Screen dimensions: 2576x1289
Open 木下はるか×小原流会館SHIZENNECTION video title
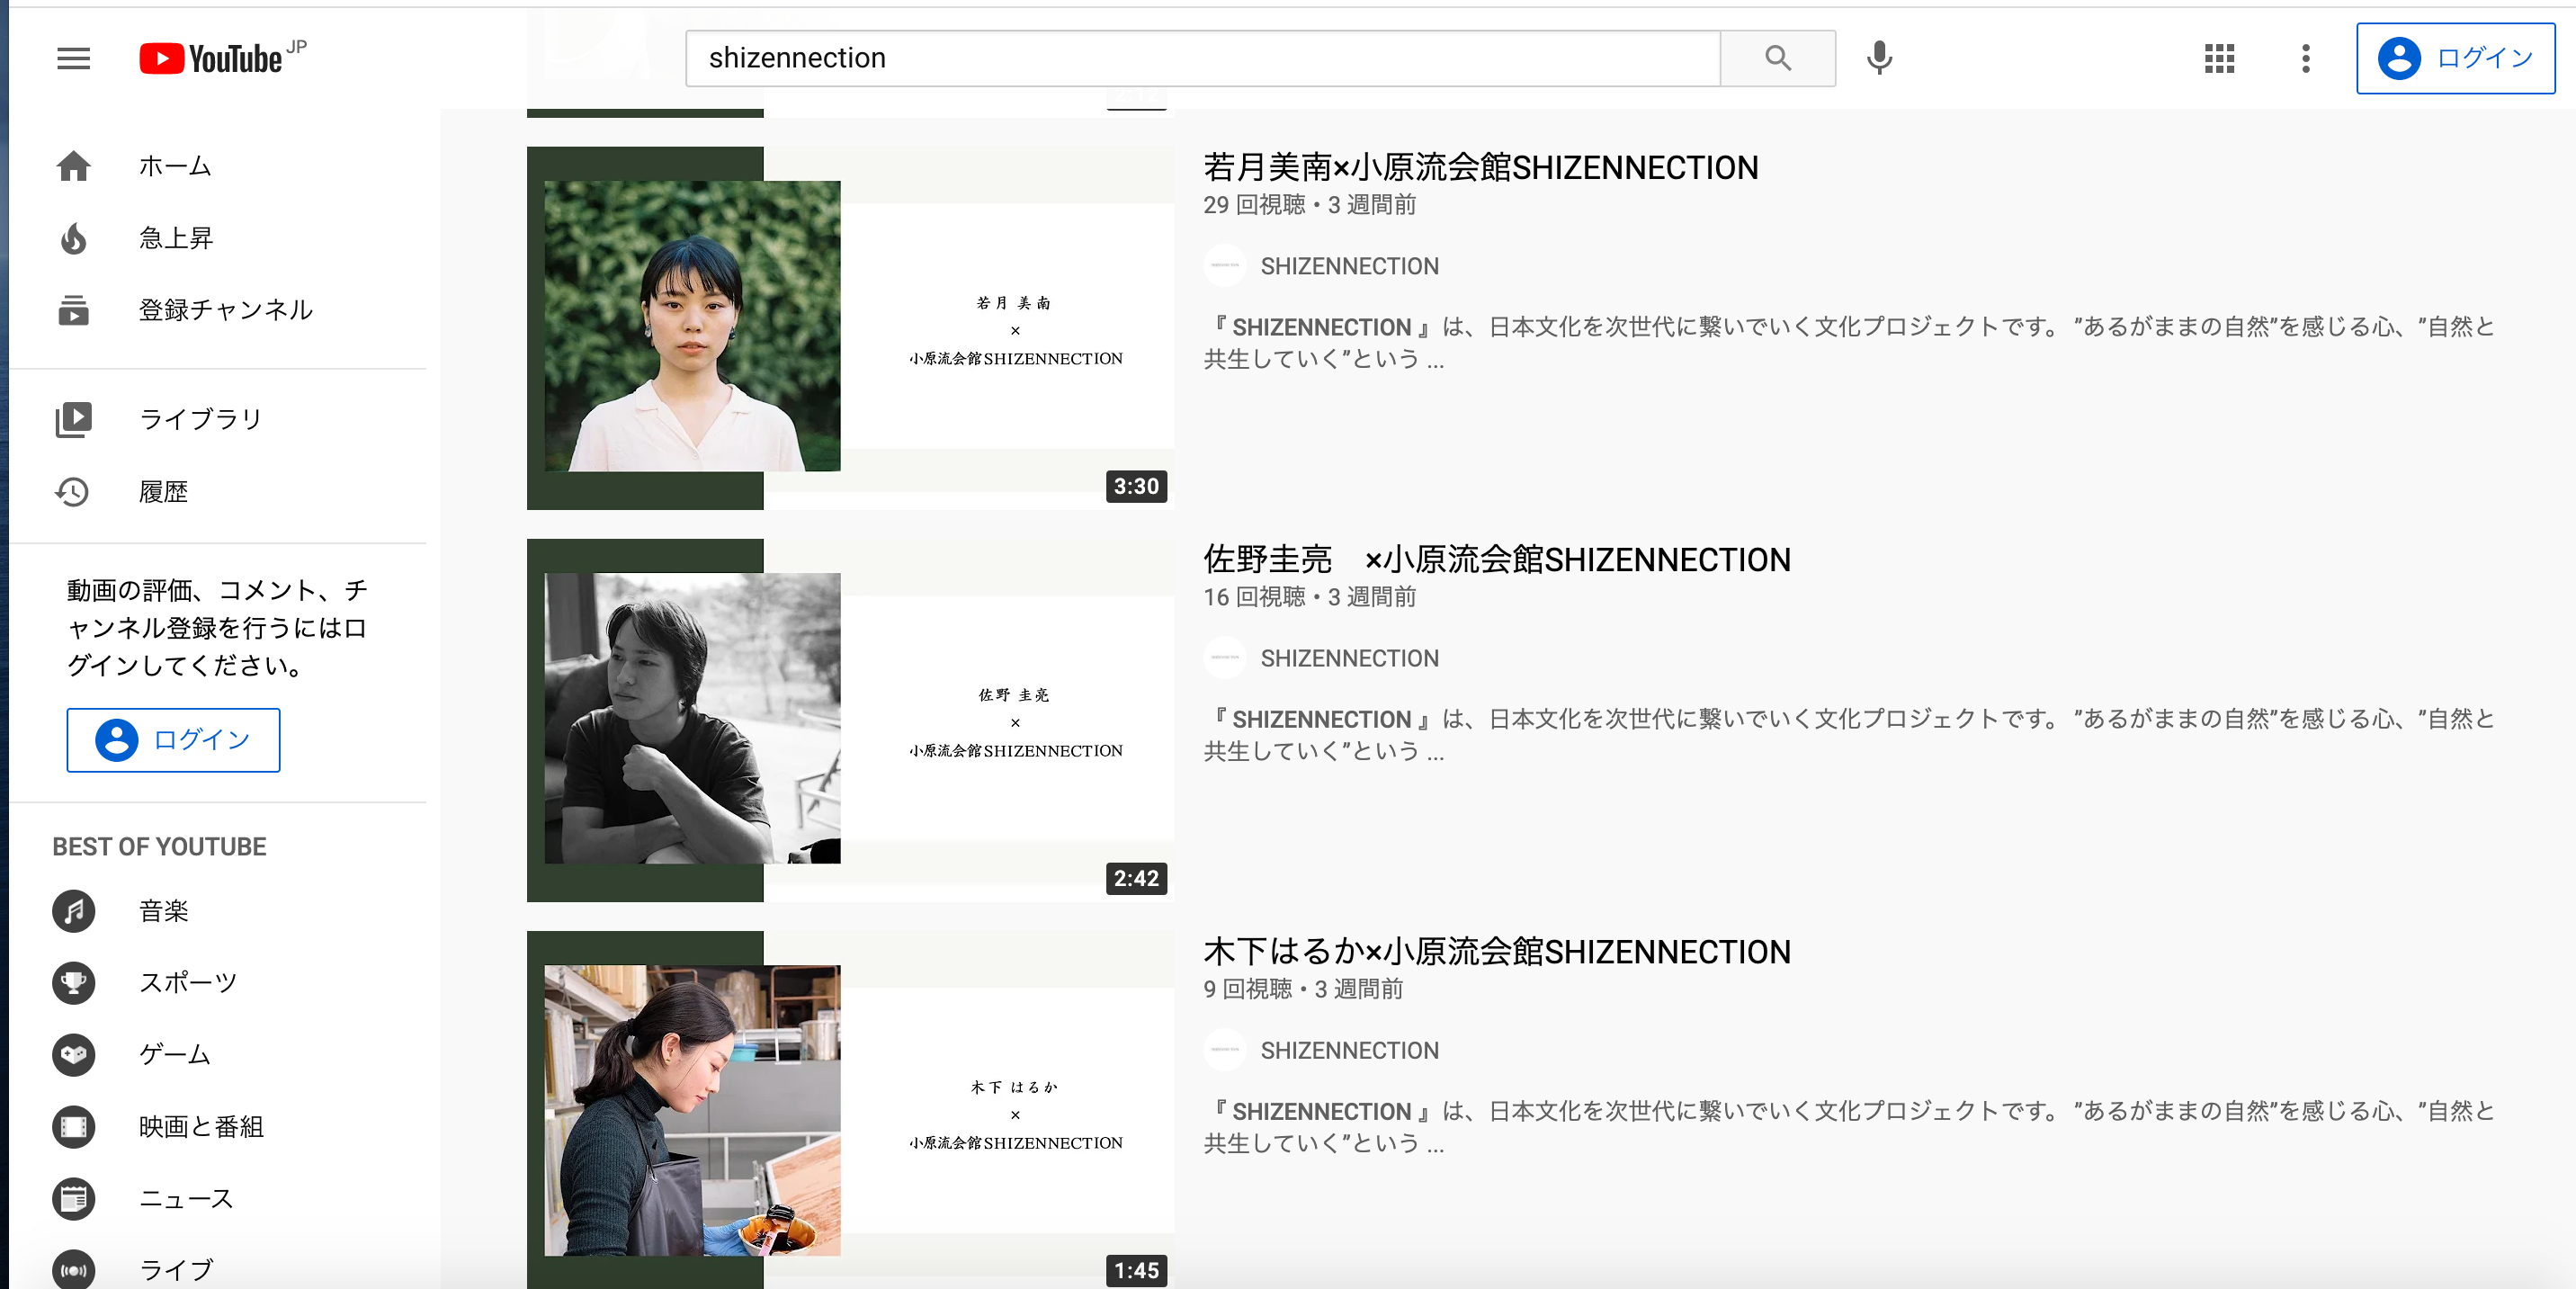point(1497,951)
